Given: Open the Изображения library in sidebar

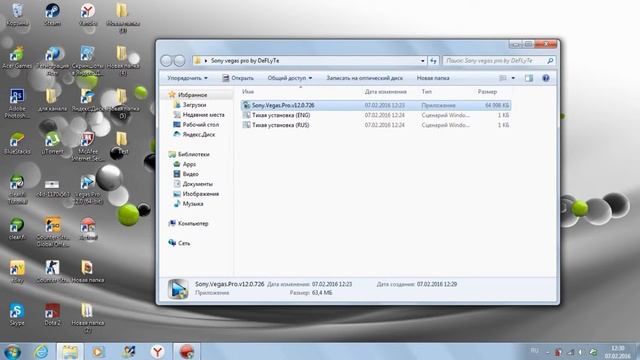Looking at the screenshot, I should point(200,194).
